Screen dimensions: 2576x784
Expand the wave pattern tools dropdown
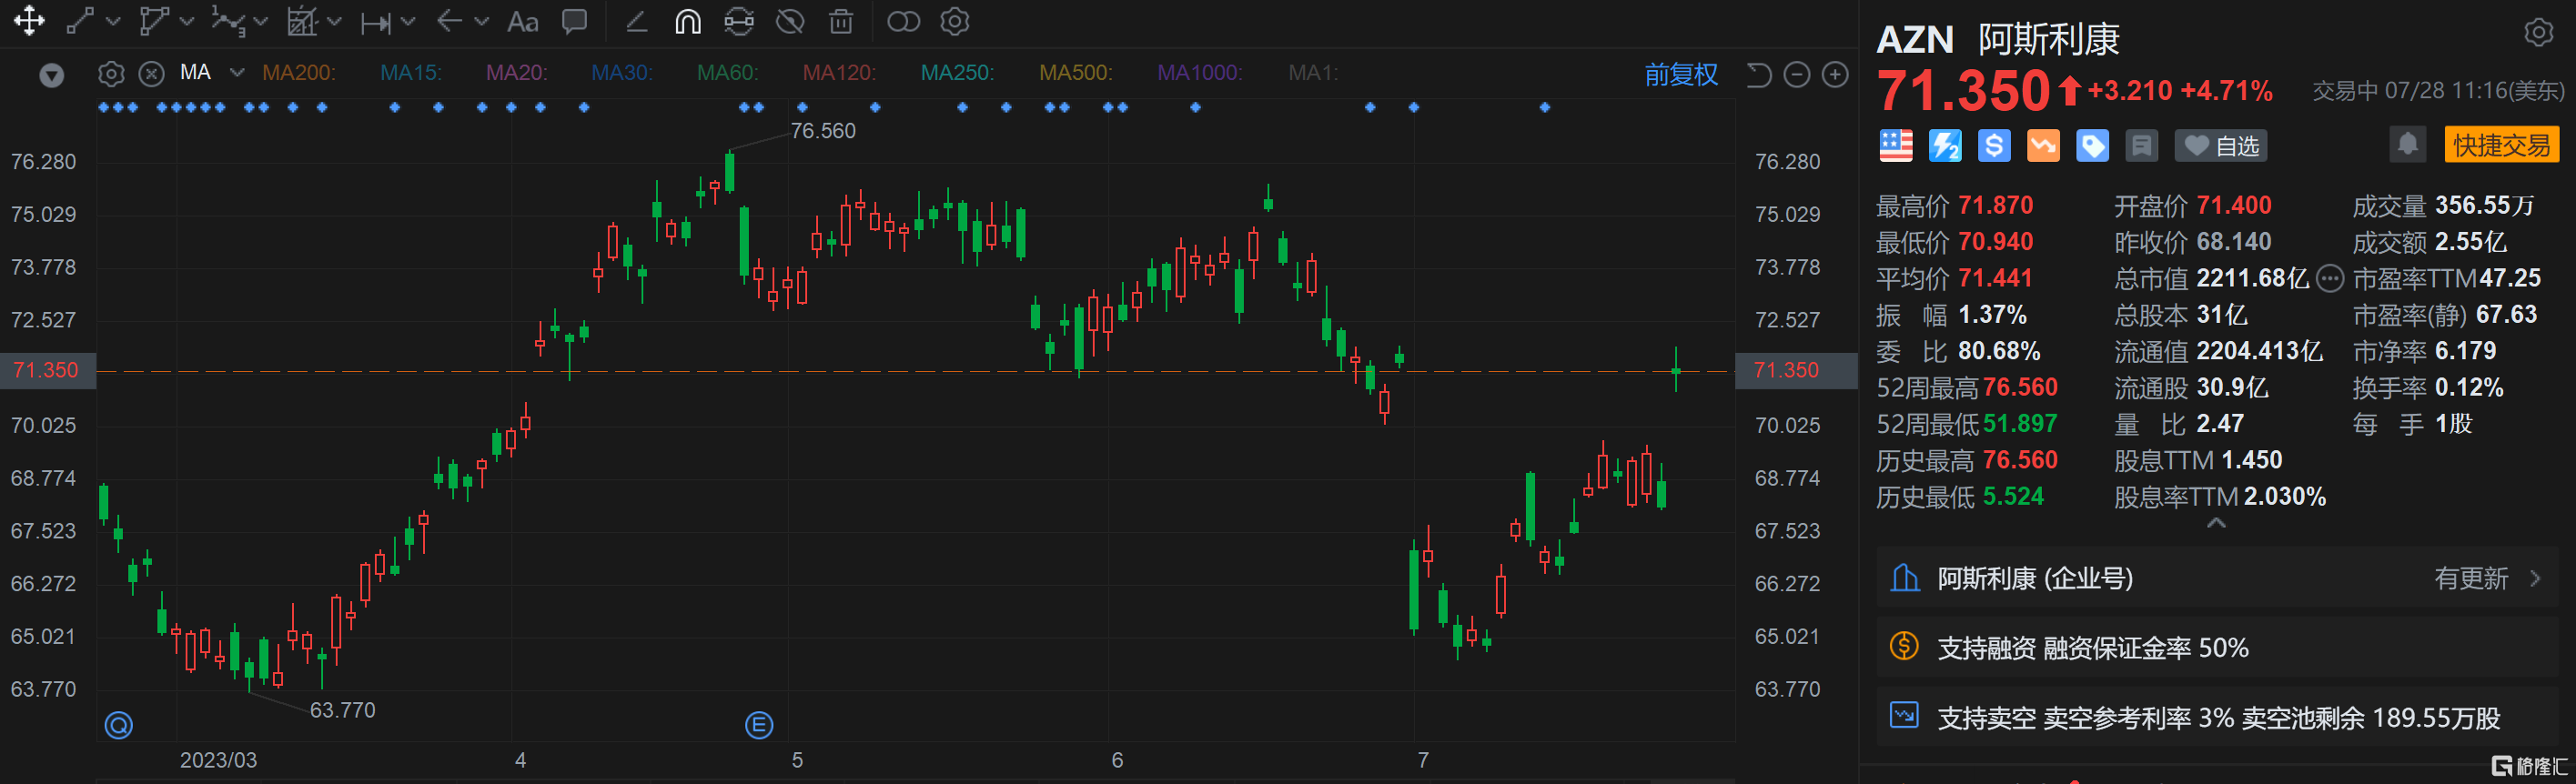(x=260, y=21)
